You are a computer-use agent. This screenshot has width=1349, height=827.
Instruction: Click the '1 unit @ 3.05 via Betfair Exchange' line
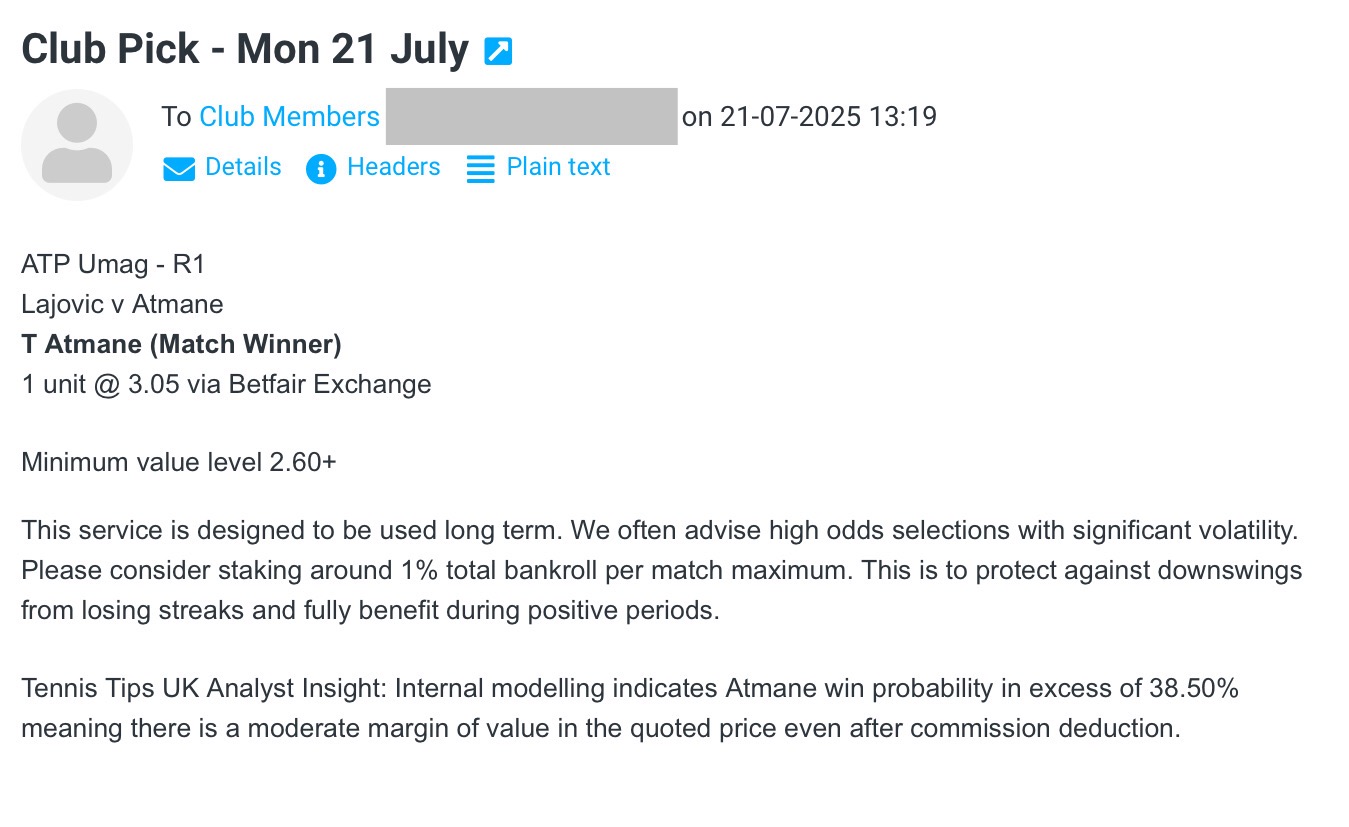pyautogui.click(x=226, y=384)
